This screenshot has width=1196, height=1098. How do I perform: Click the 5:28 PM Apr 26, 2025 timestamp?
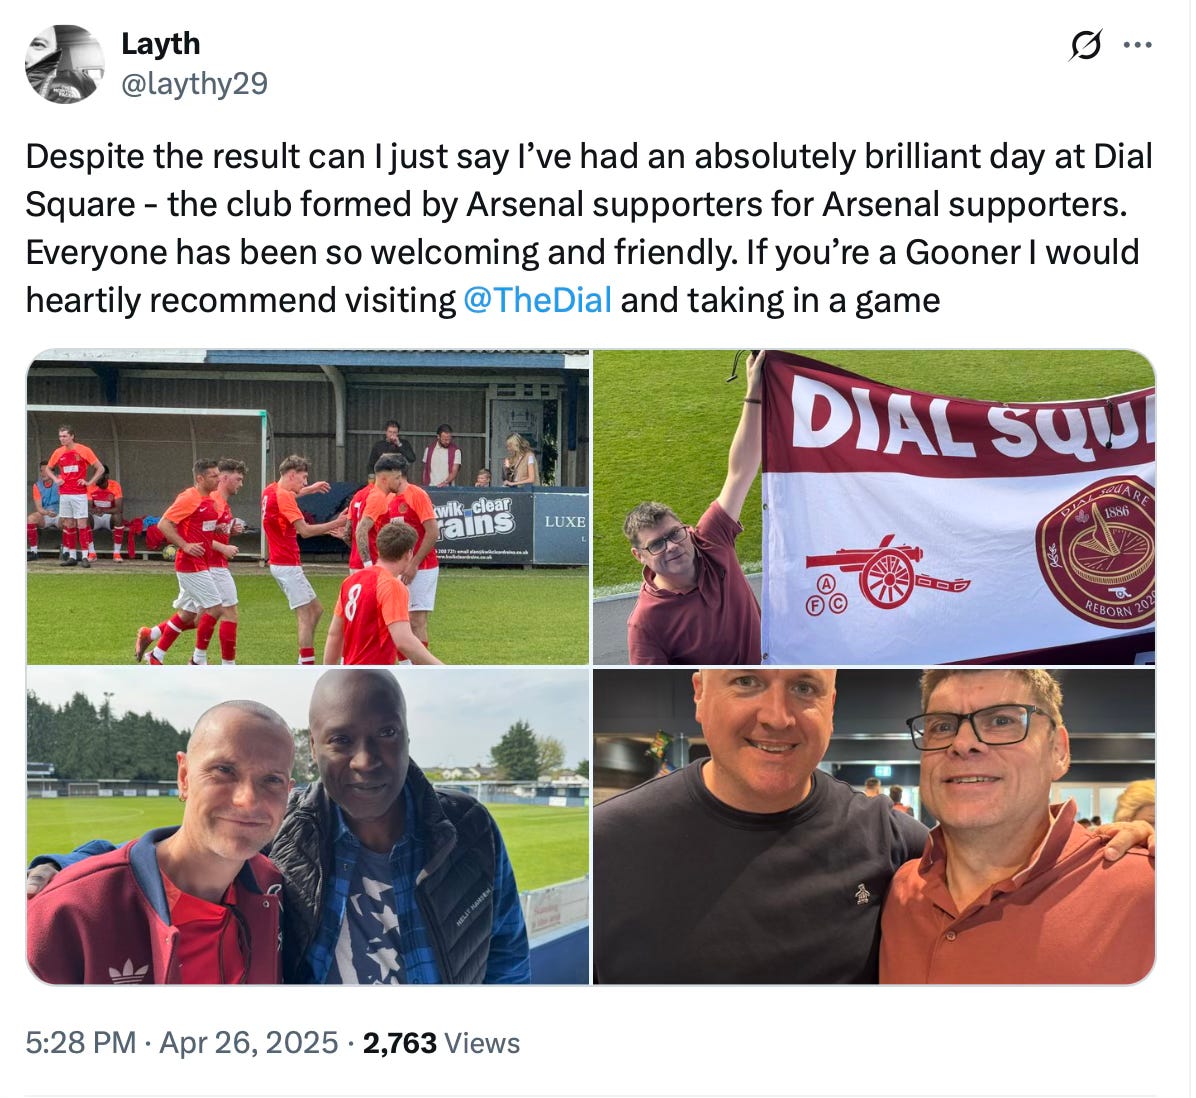click(x=182, y=1042)
